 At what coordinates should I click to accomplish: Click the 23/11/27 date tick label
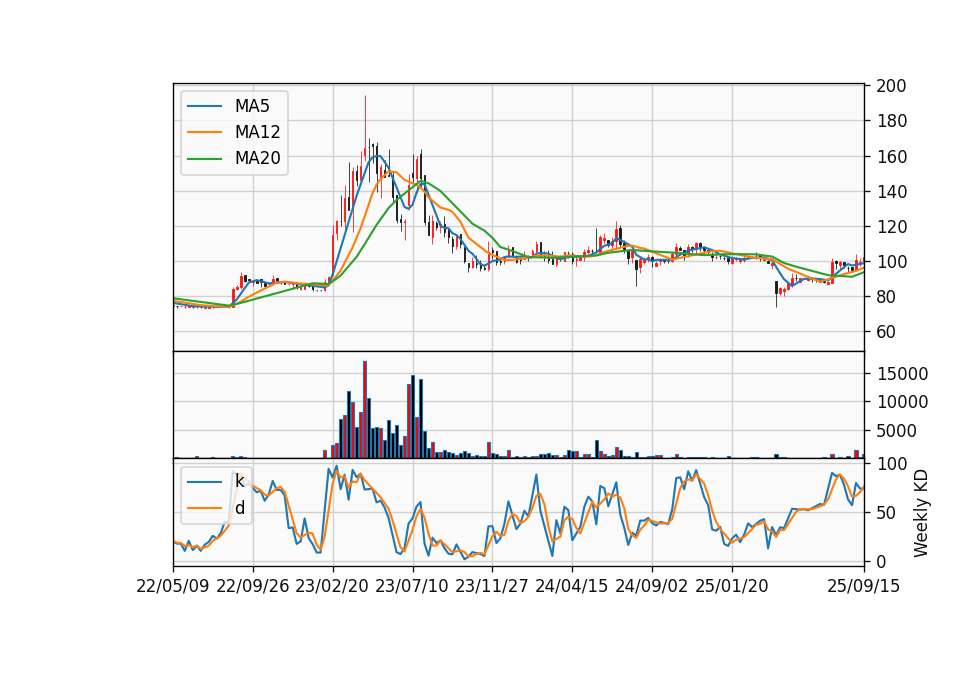click(x=492, y=586)
